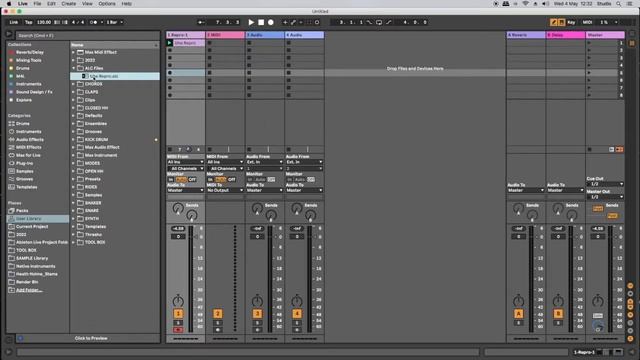Screen dimensions: 640x360
Task: Open the Templates category
Action: (27, 187)
